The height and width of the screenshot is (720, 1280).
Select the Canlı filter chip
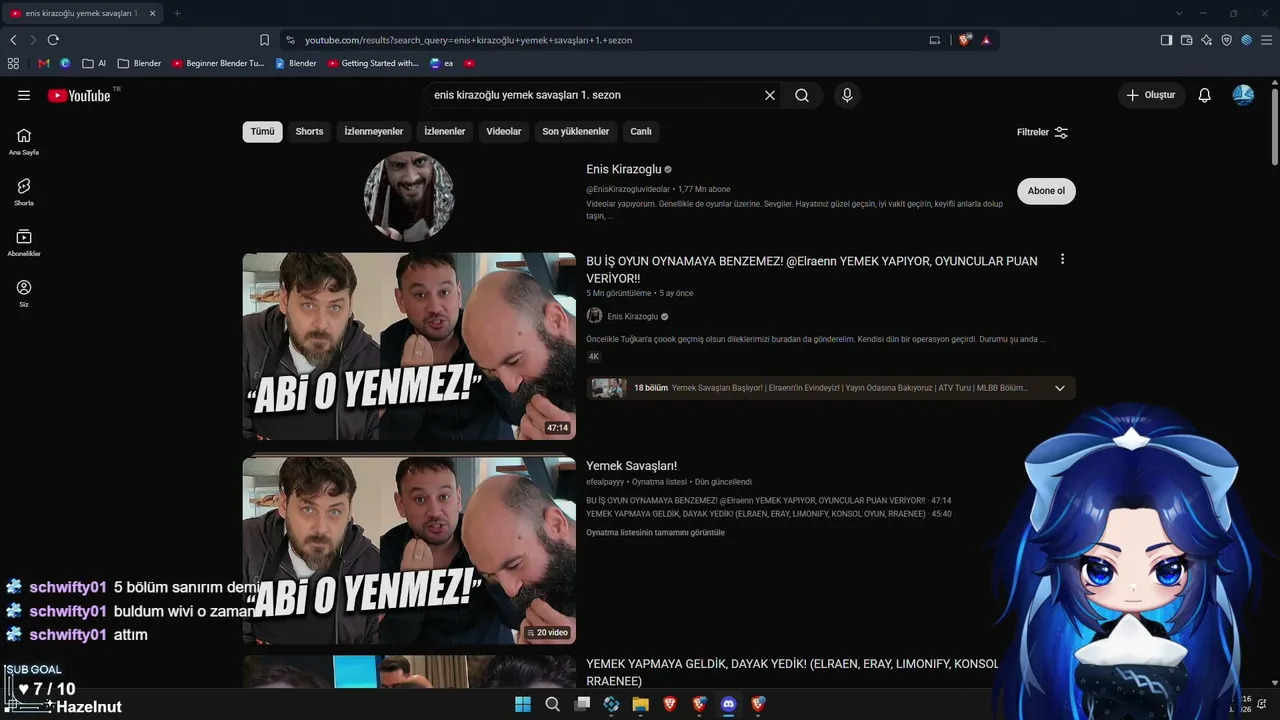[641, 132]
